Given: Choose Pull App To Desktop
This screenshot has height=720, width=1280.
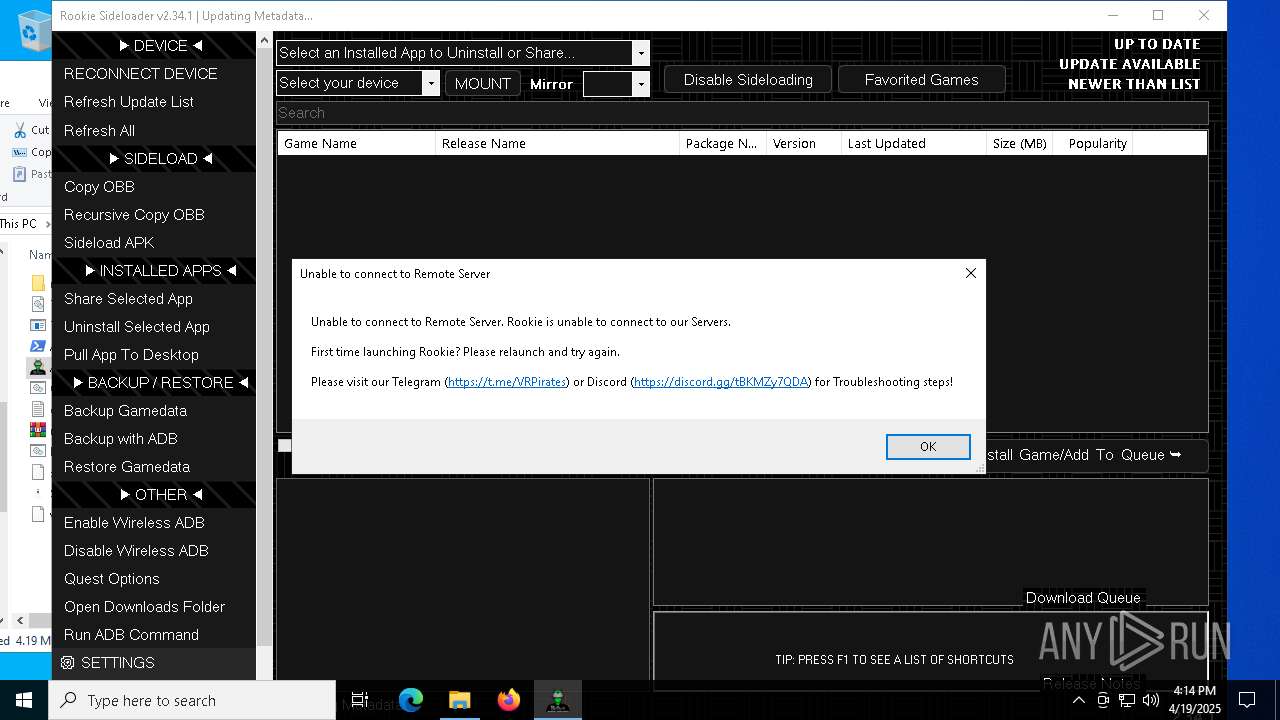Looking at the screenshot, I should (131, 354).
